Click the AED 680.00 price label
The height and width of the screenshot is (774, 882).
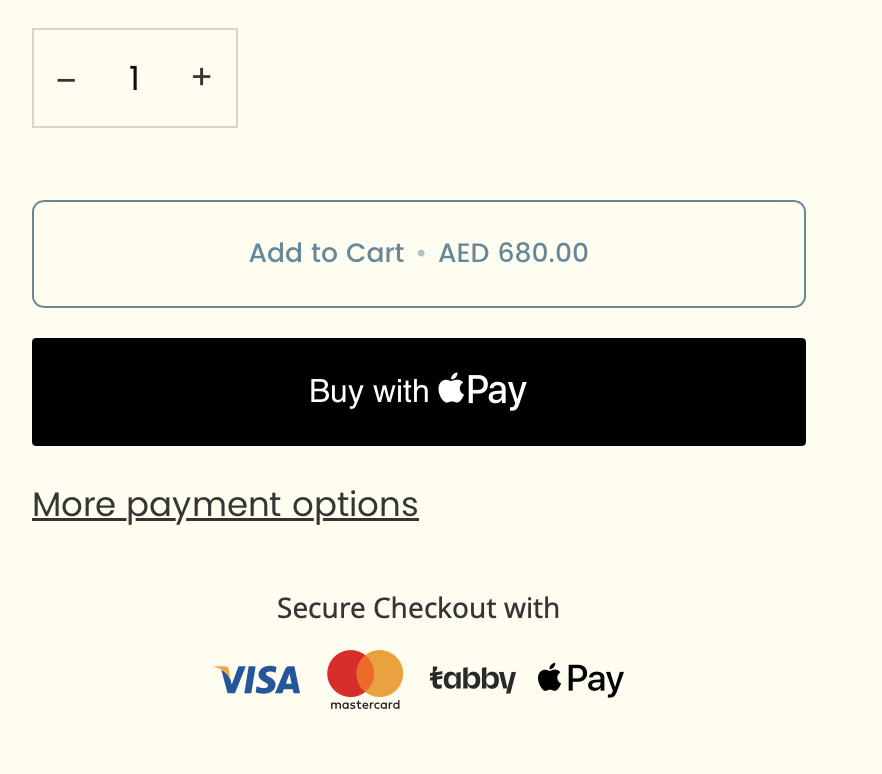click(514, 253)
